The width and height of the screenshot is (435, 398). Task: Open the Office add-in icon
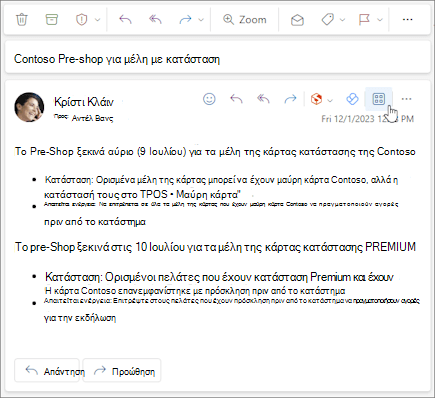pyautogui.click(x=316, y=99)
